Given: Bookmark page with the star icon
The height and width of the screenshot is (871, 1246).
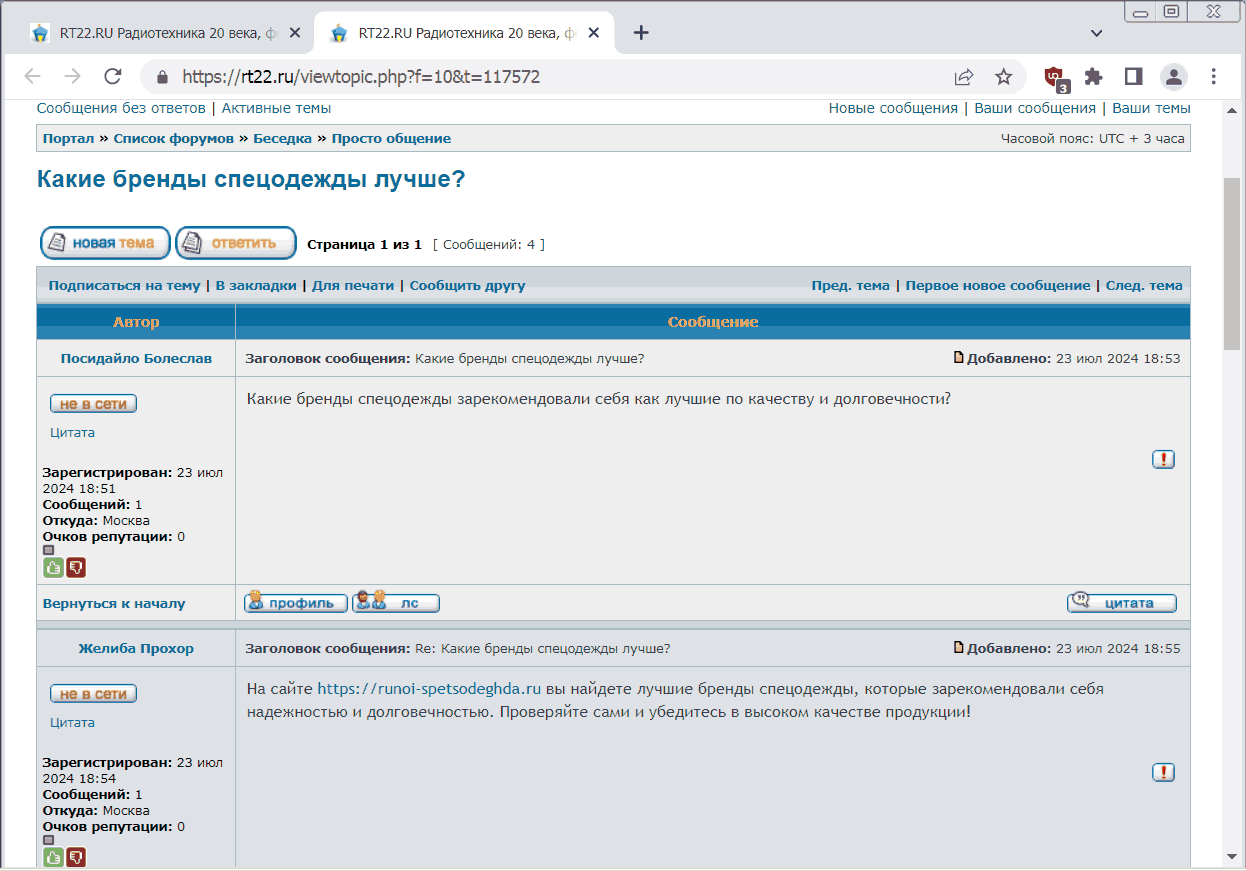Looking at the screenshot, I should 1003,77.
